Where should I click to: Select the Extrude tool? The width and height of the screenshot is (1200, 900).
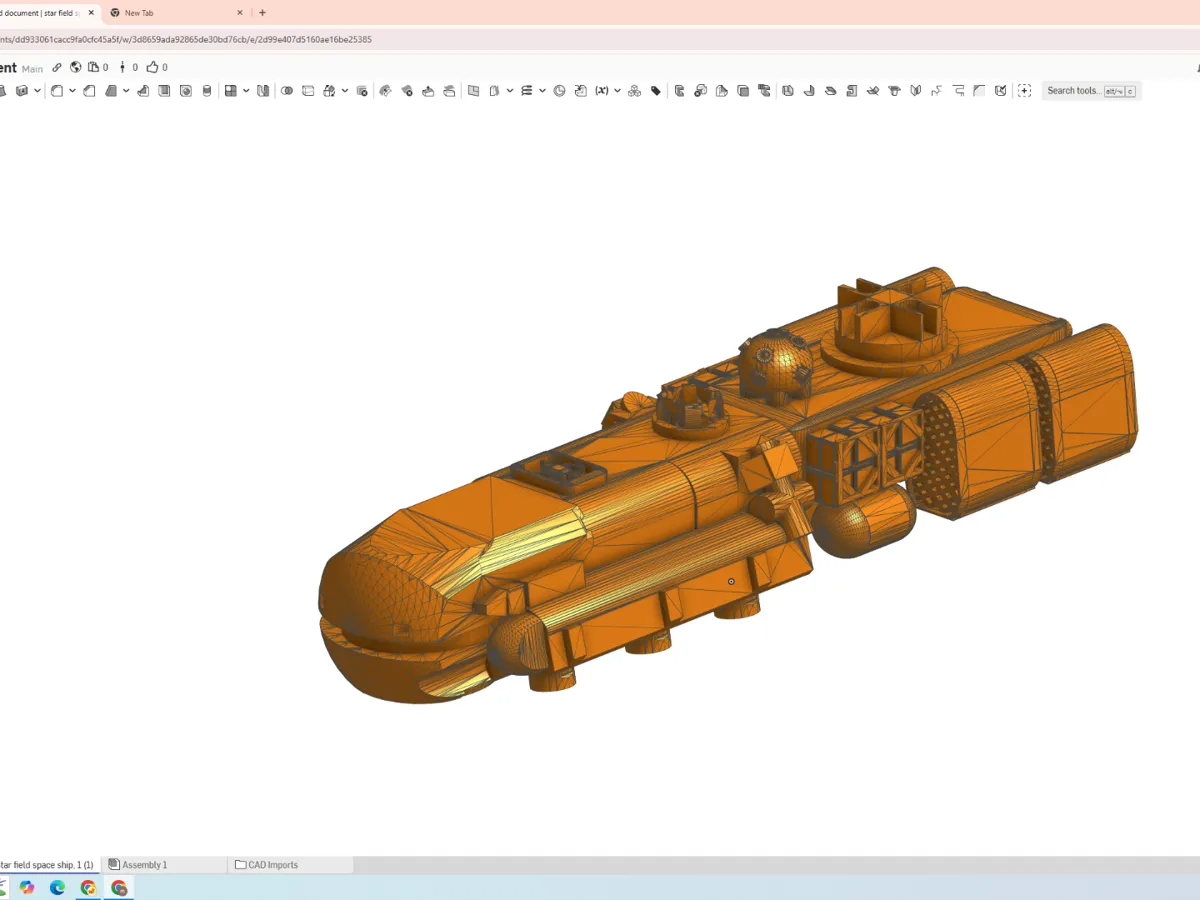(22, 90)
